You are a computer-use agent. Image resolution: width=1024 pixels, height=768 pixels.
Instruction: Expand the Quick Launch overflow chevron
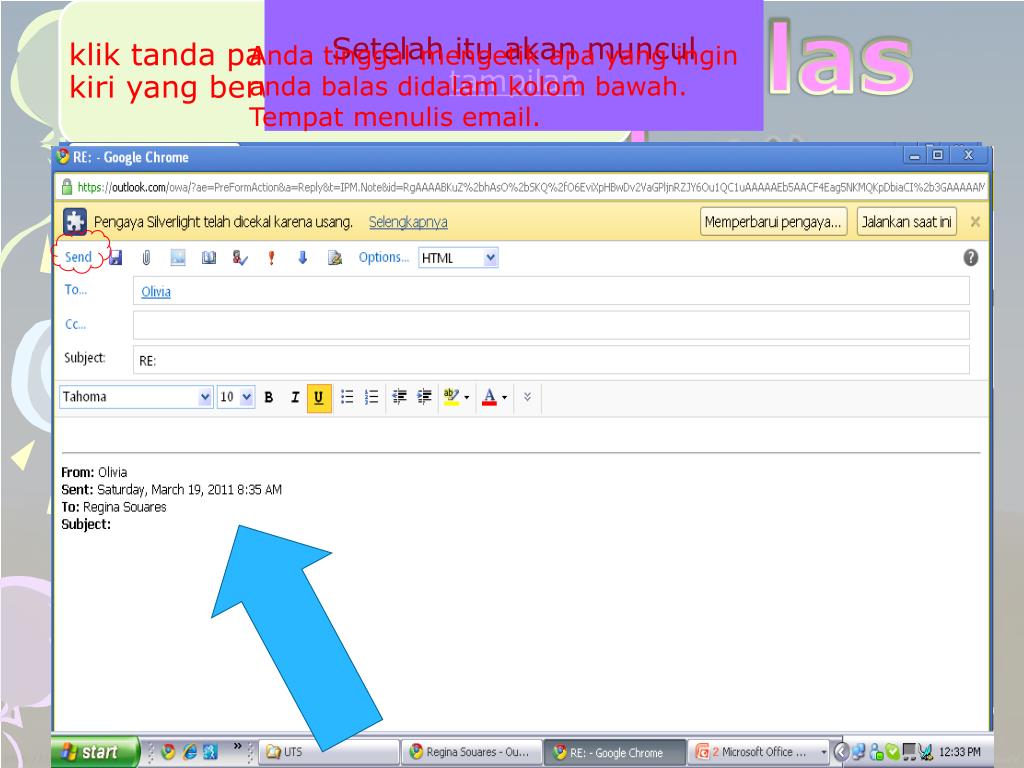(x=238, y=746)
